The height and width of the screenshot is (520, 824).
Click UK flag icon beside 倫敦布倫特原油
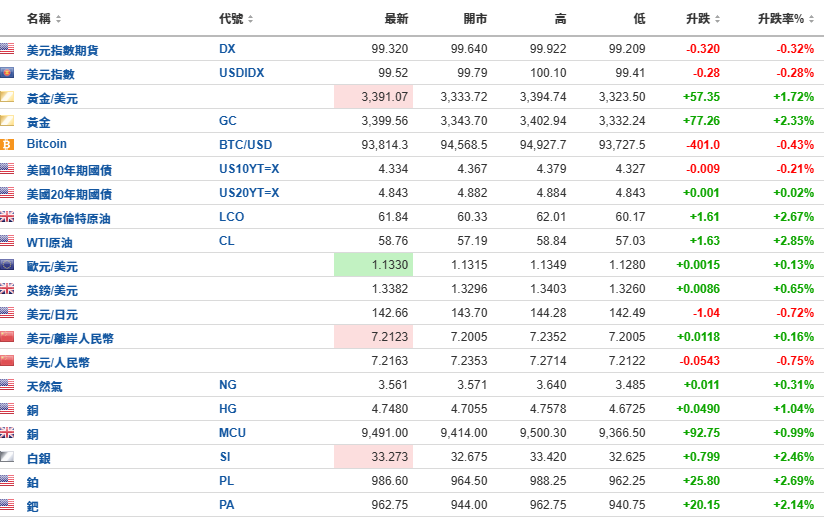tap(7, 216)
